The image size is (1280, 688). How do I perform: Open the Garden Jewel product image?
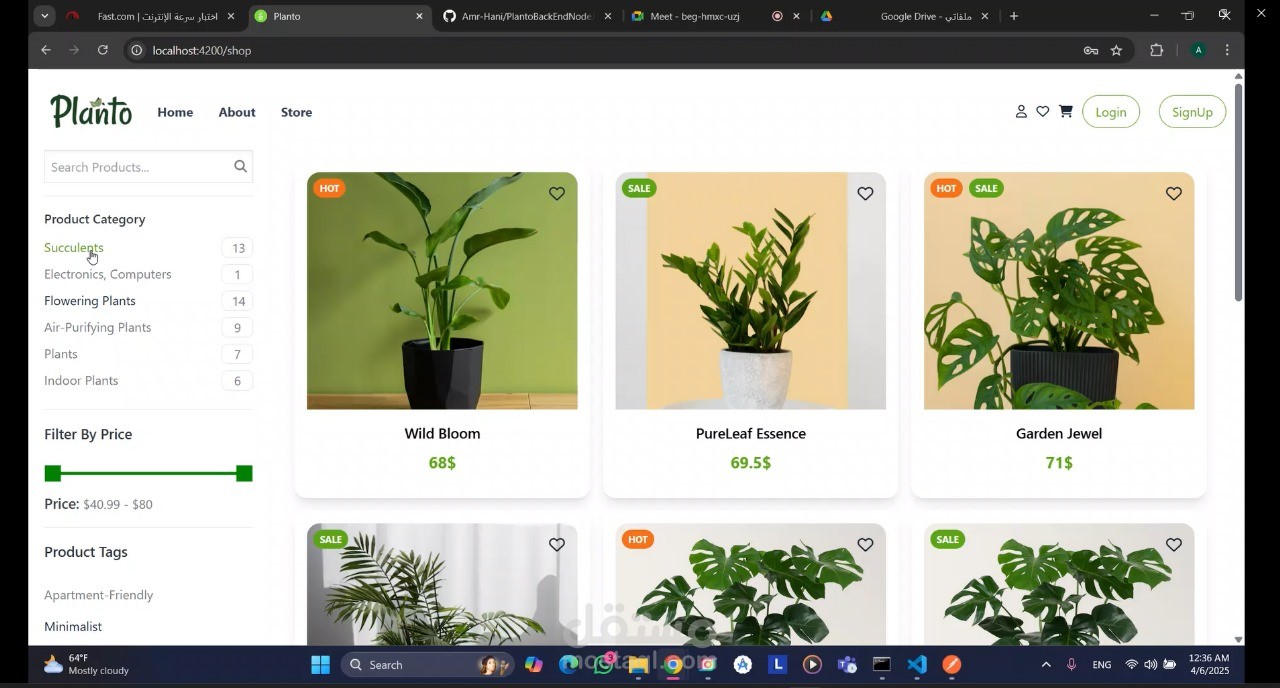[x=1059, y=291]
